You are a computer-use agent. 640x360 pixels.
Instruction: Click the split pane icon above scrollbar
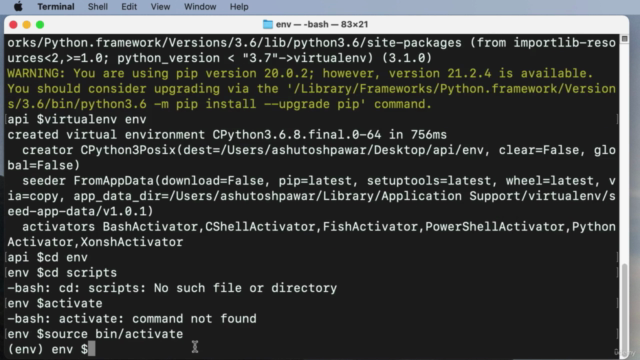tap(624, 39)
